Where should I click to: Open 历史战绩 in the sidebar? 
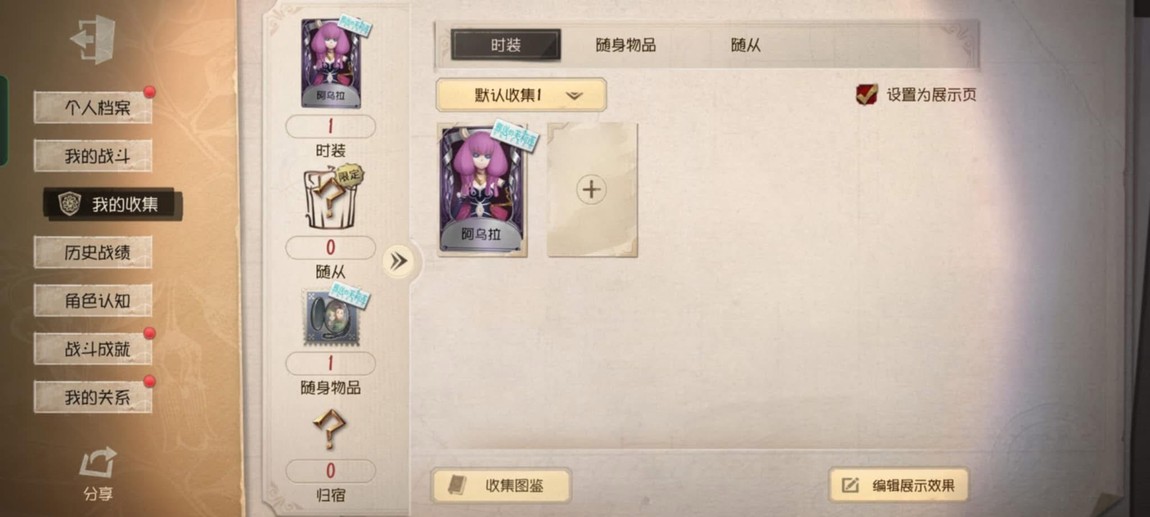93,252
